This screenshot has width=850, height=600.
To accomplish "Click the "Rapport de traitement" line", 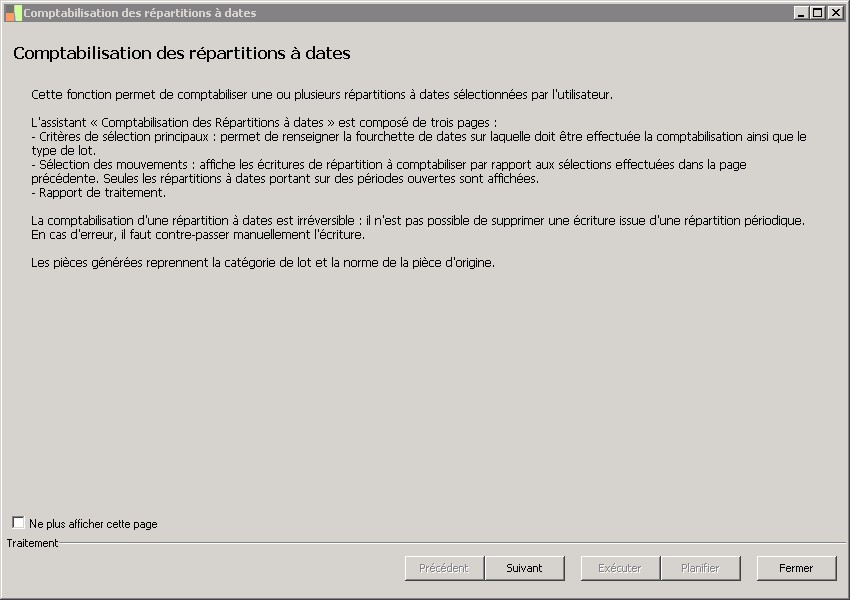I will click(x=99, y=193).
